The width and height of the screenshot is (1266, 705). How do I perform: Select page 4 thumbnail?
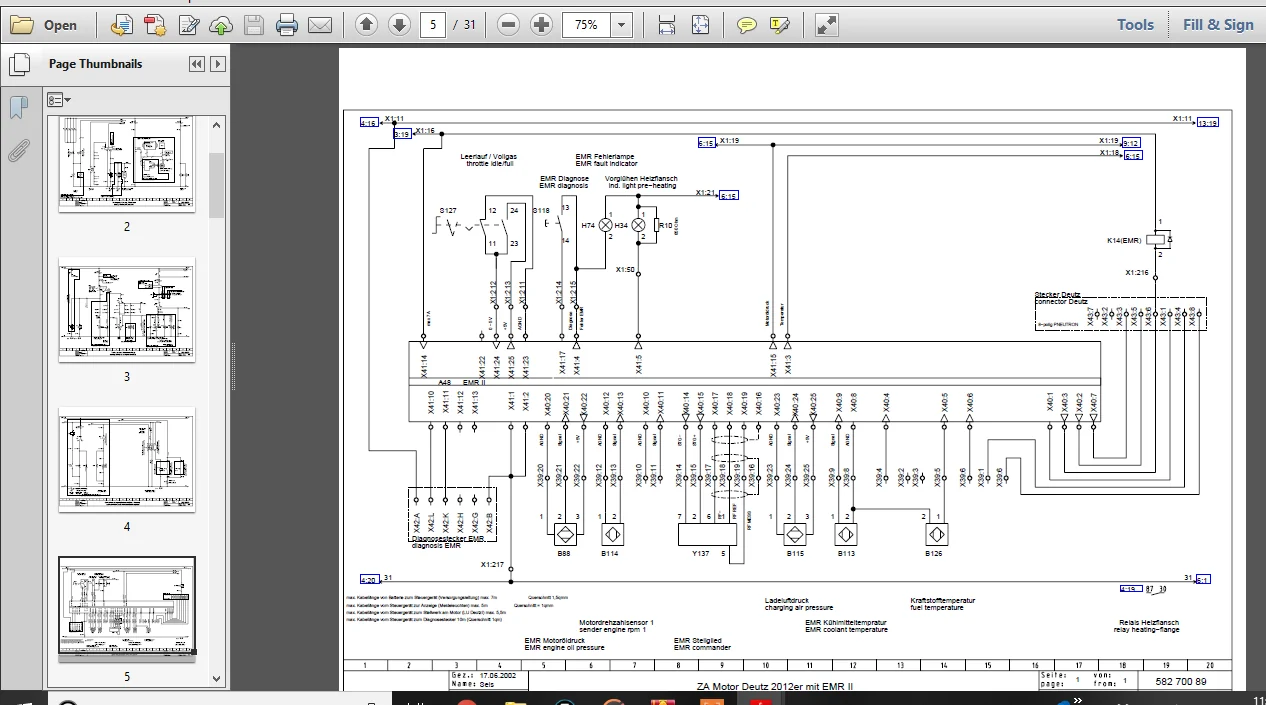127,459
